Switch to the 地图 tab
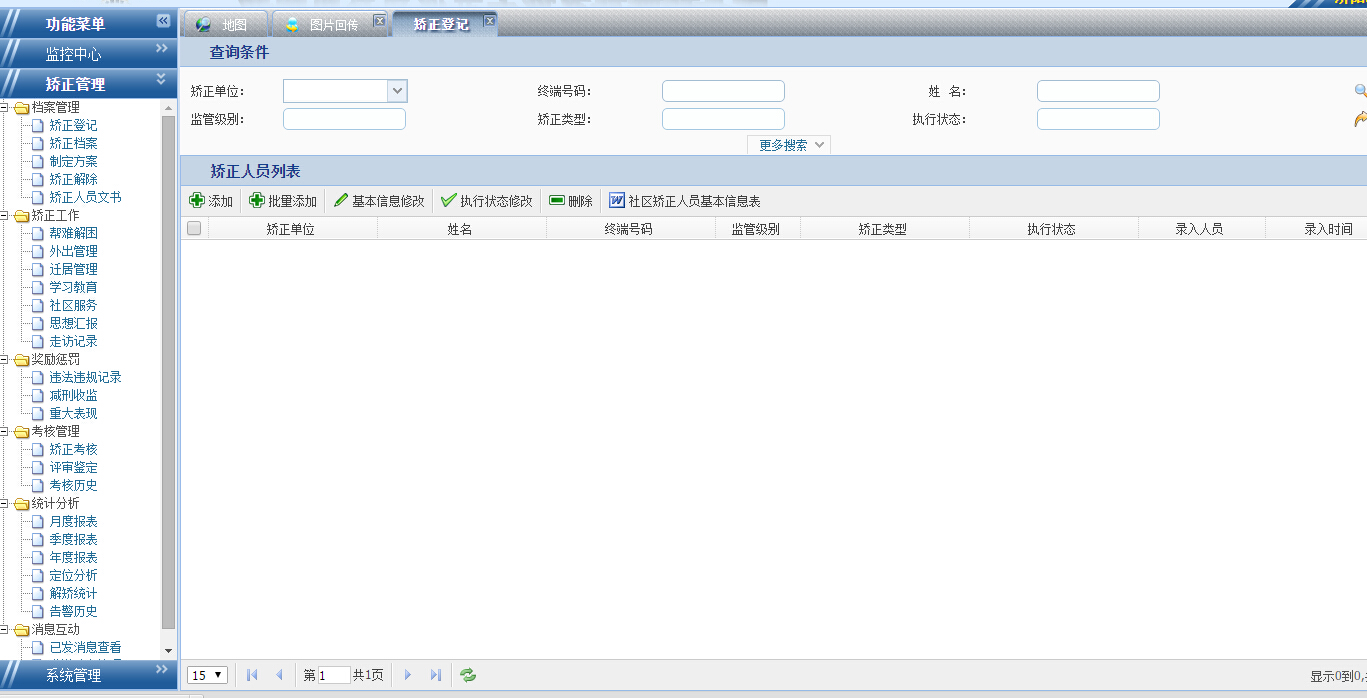Image resolution: width=1367 pixels, height=698 pixels. pyautogui.click(x=225, y=24)
